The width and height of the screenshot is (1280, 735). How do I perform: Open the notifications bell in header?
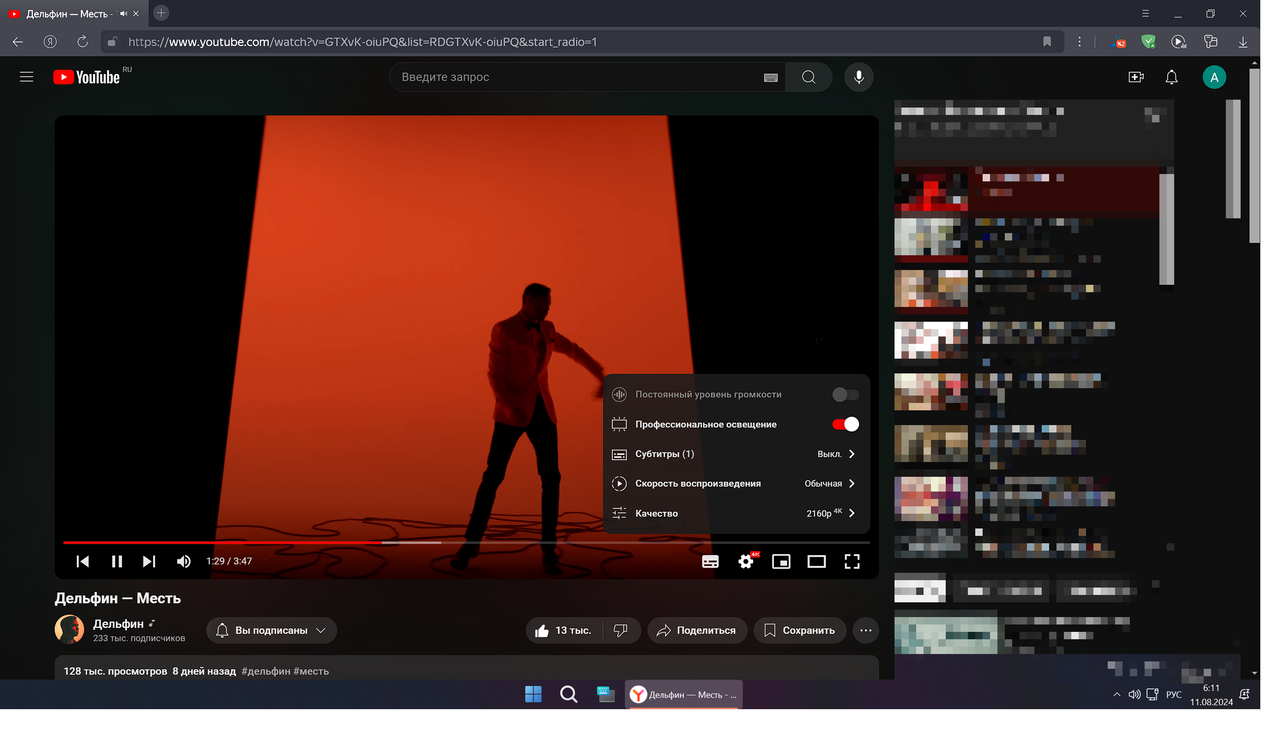(x=1171, y=77)
